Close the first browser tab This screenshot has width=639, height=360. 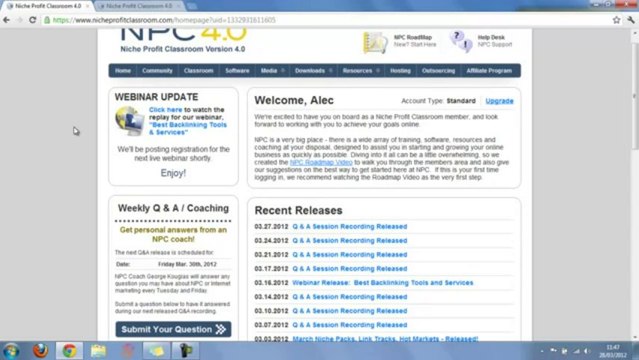pyautogui.click(x=87, y=6)
